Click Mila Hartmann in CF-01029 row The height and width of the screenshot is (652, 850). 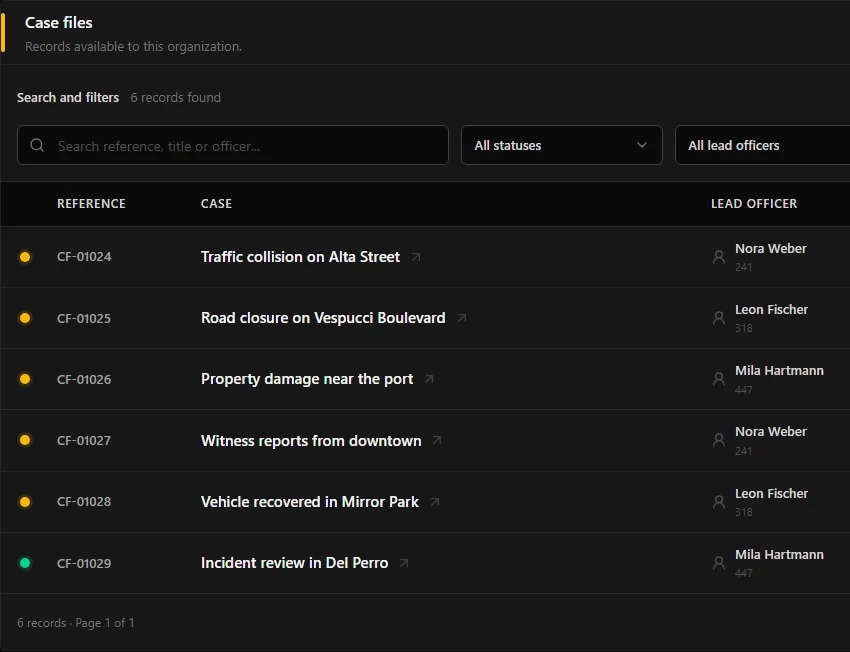pyautogui.click(x=780, y=555)
